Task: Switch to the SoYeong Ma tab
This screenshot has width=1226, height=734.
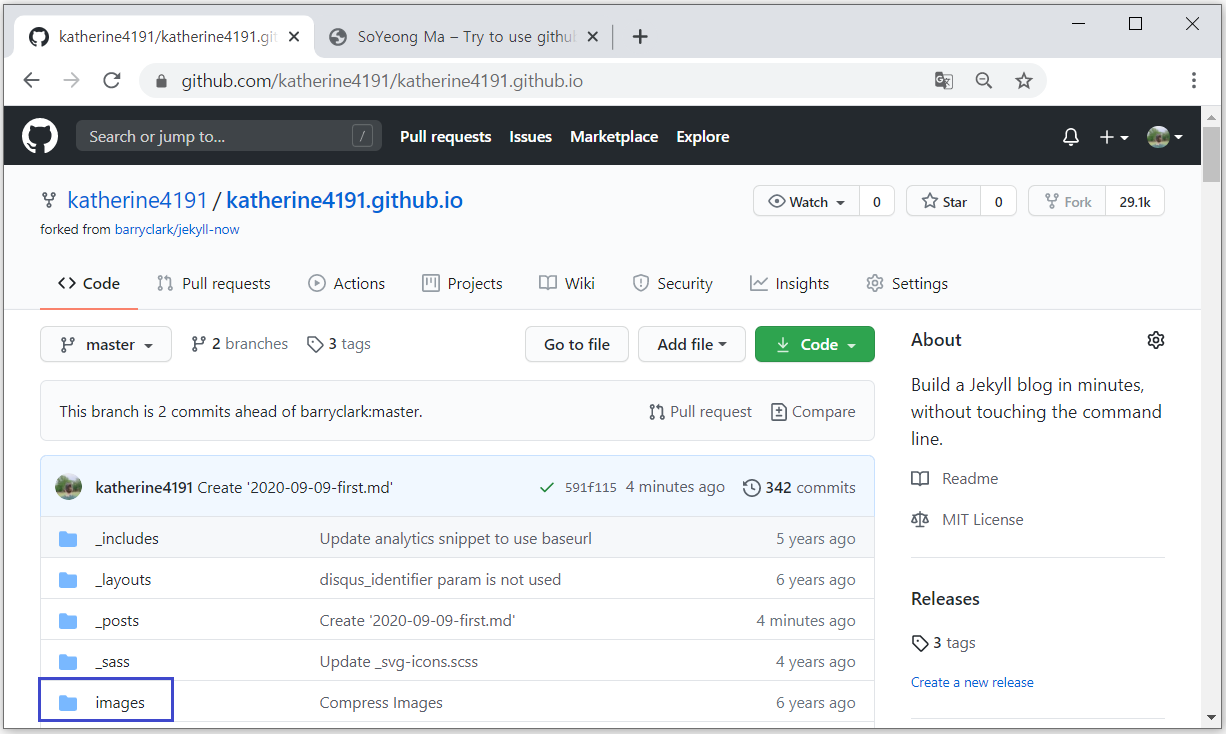Action: 464,37
